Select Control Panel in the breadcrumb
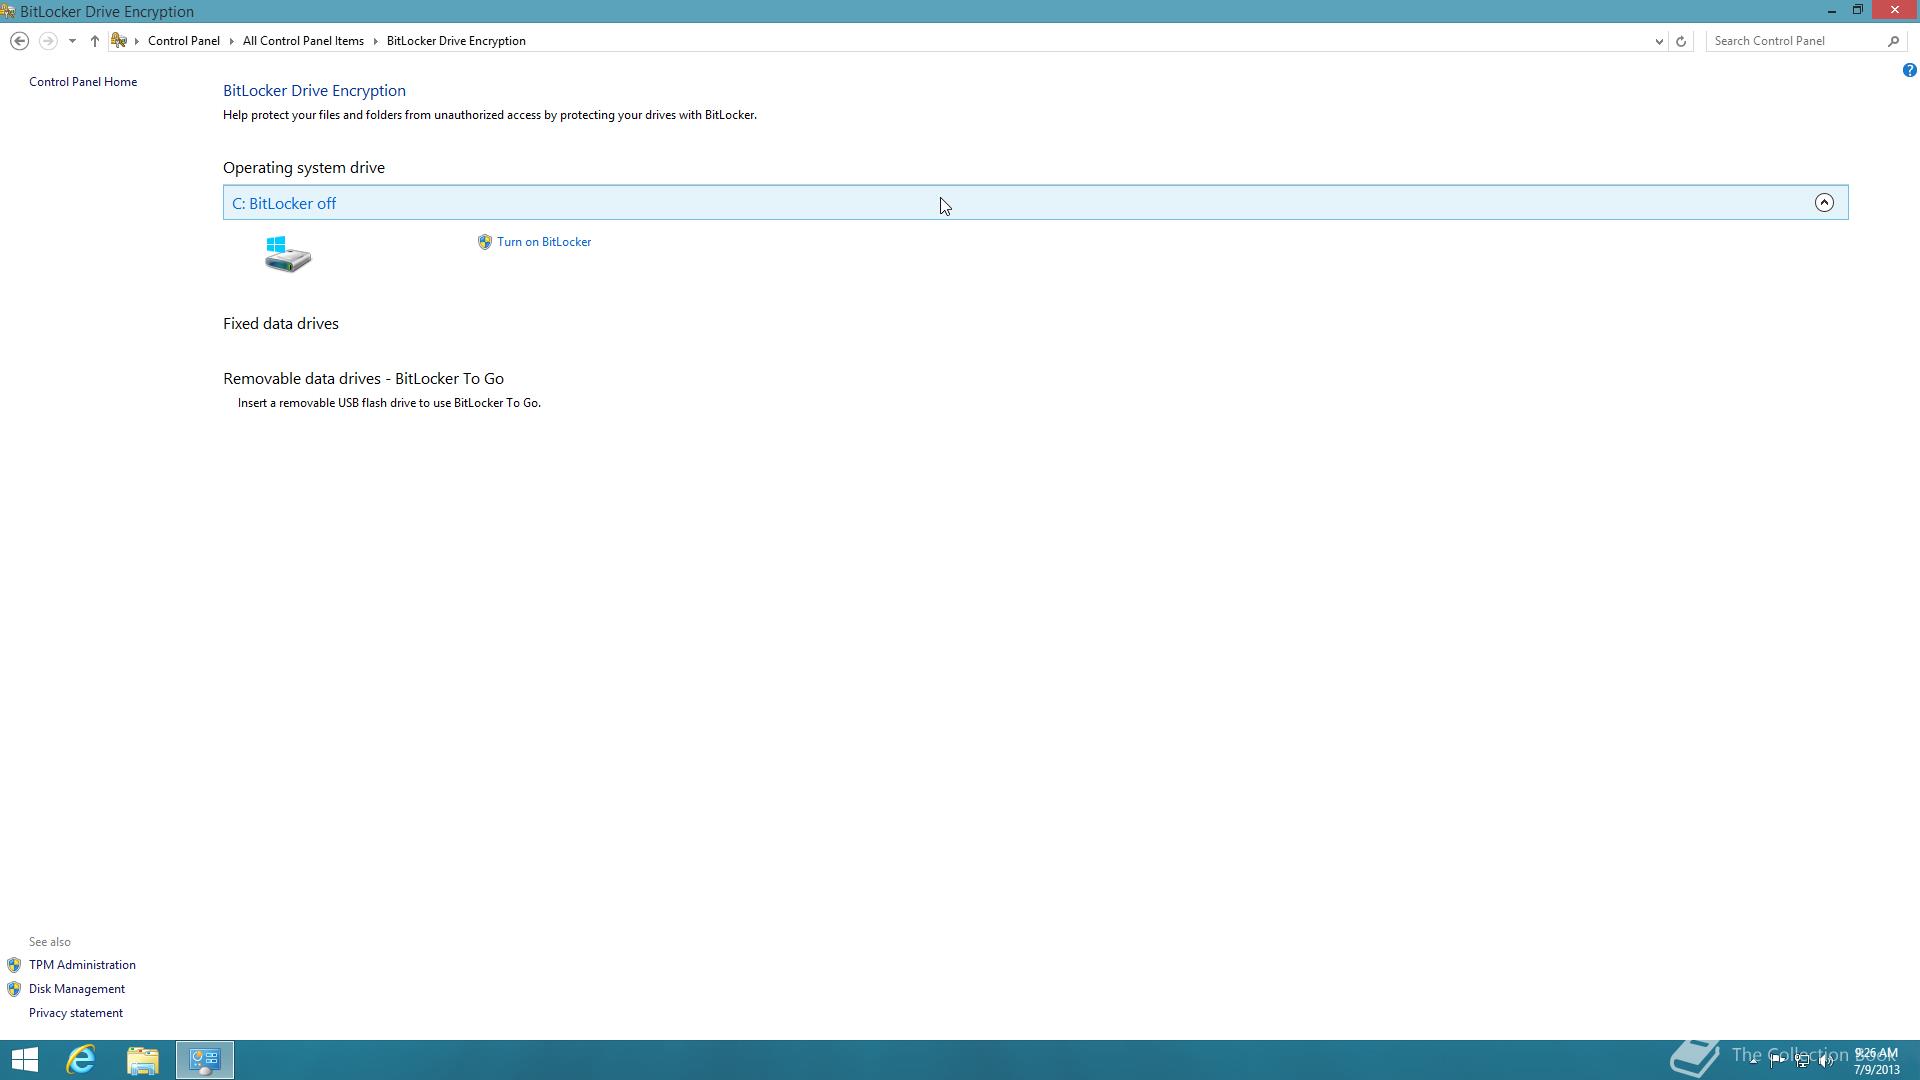Viewport: 1920px width, 1080px height. coord(184,41)
